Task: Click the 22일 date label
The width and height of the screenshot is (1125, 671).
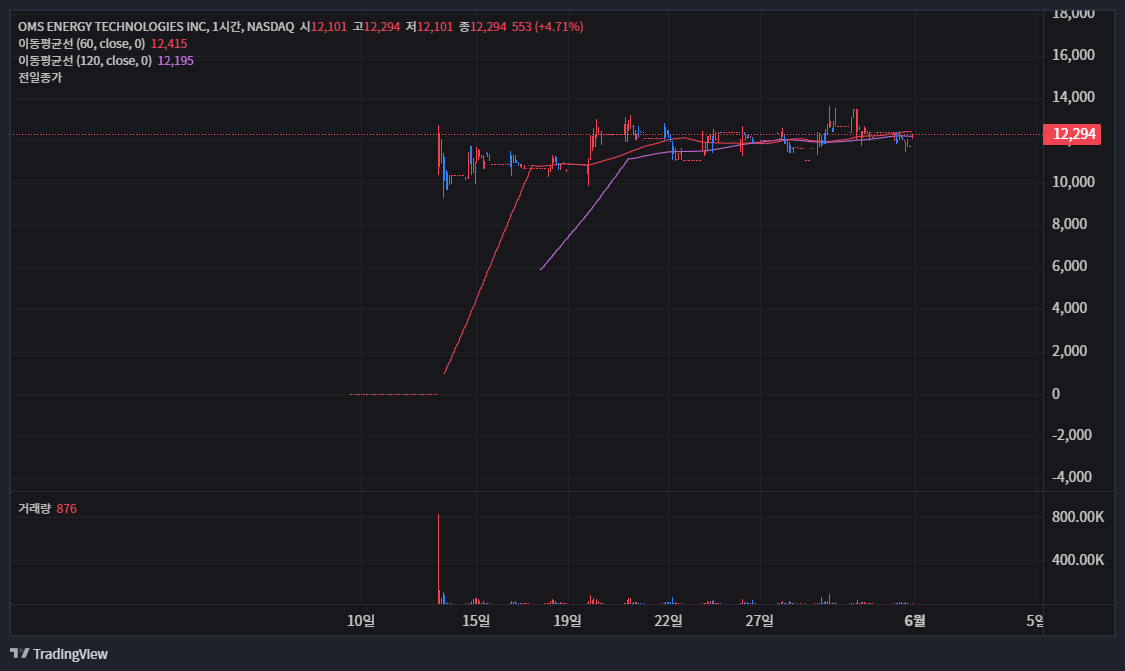Action: 668,621
